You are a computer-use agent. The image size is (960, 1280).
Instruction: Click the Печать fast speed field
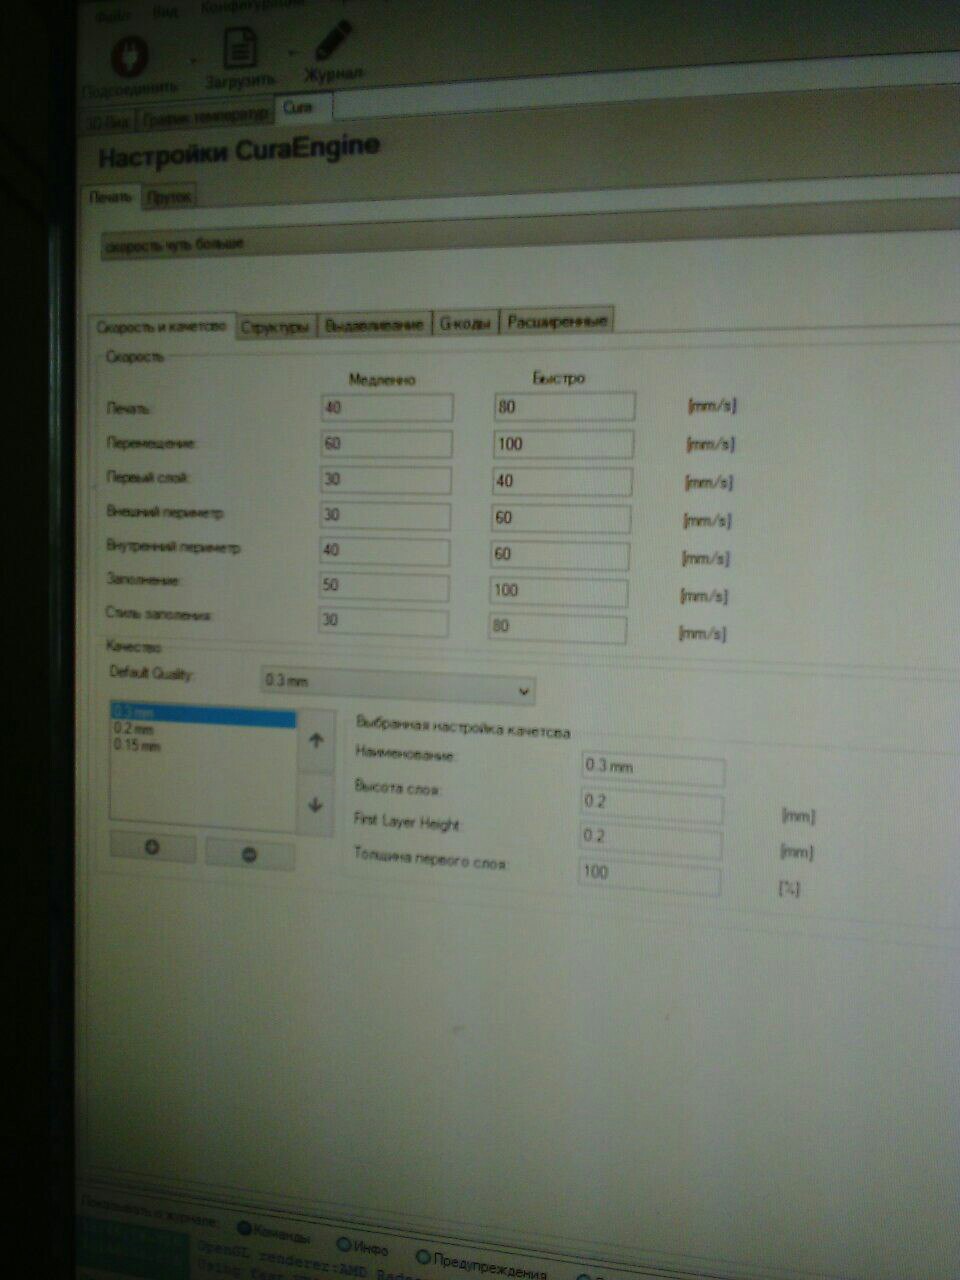point(564,407)
